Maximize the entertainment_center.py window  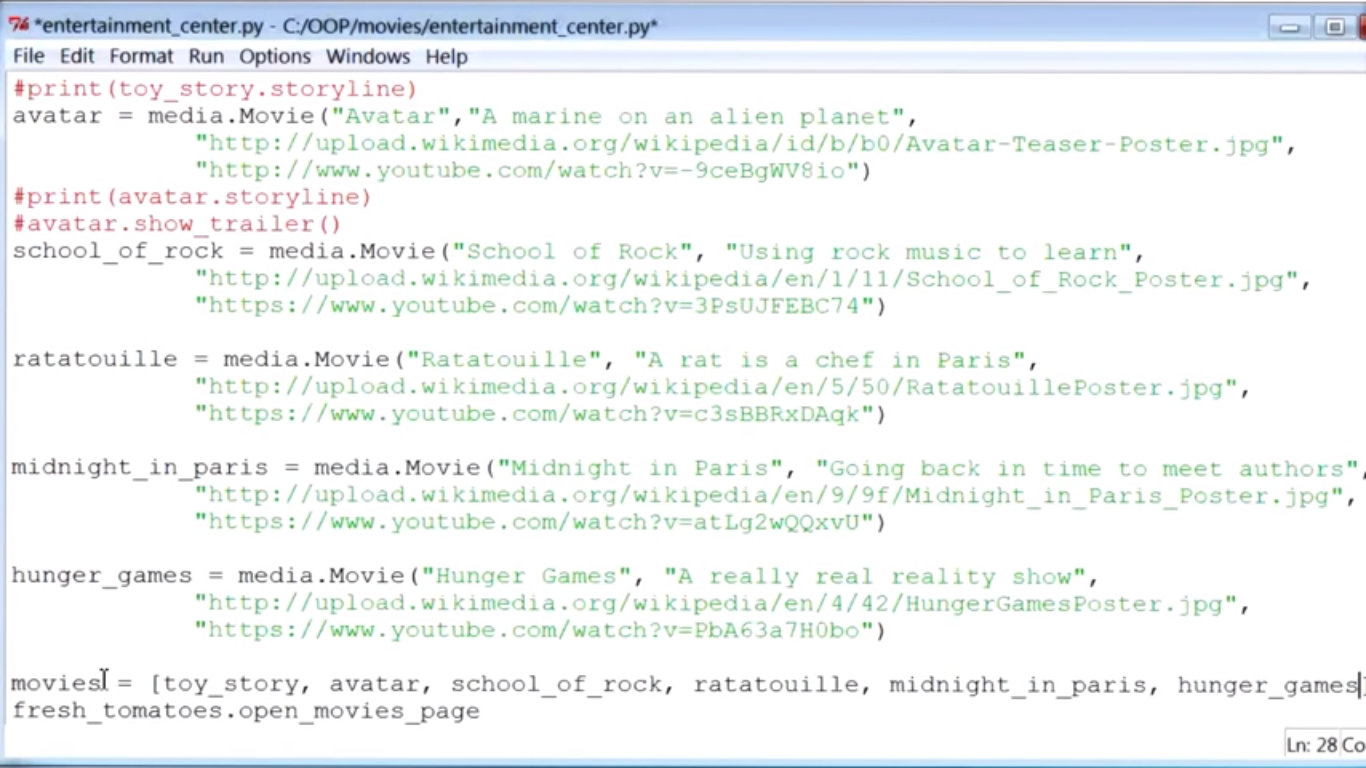pos(1334,27)
